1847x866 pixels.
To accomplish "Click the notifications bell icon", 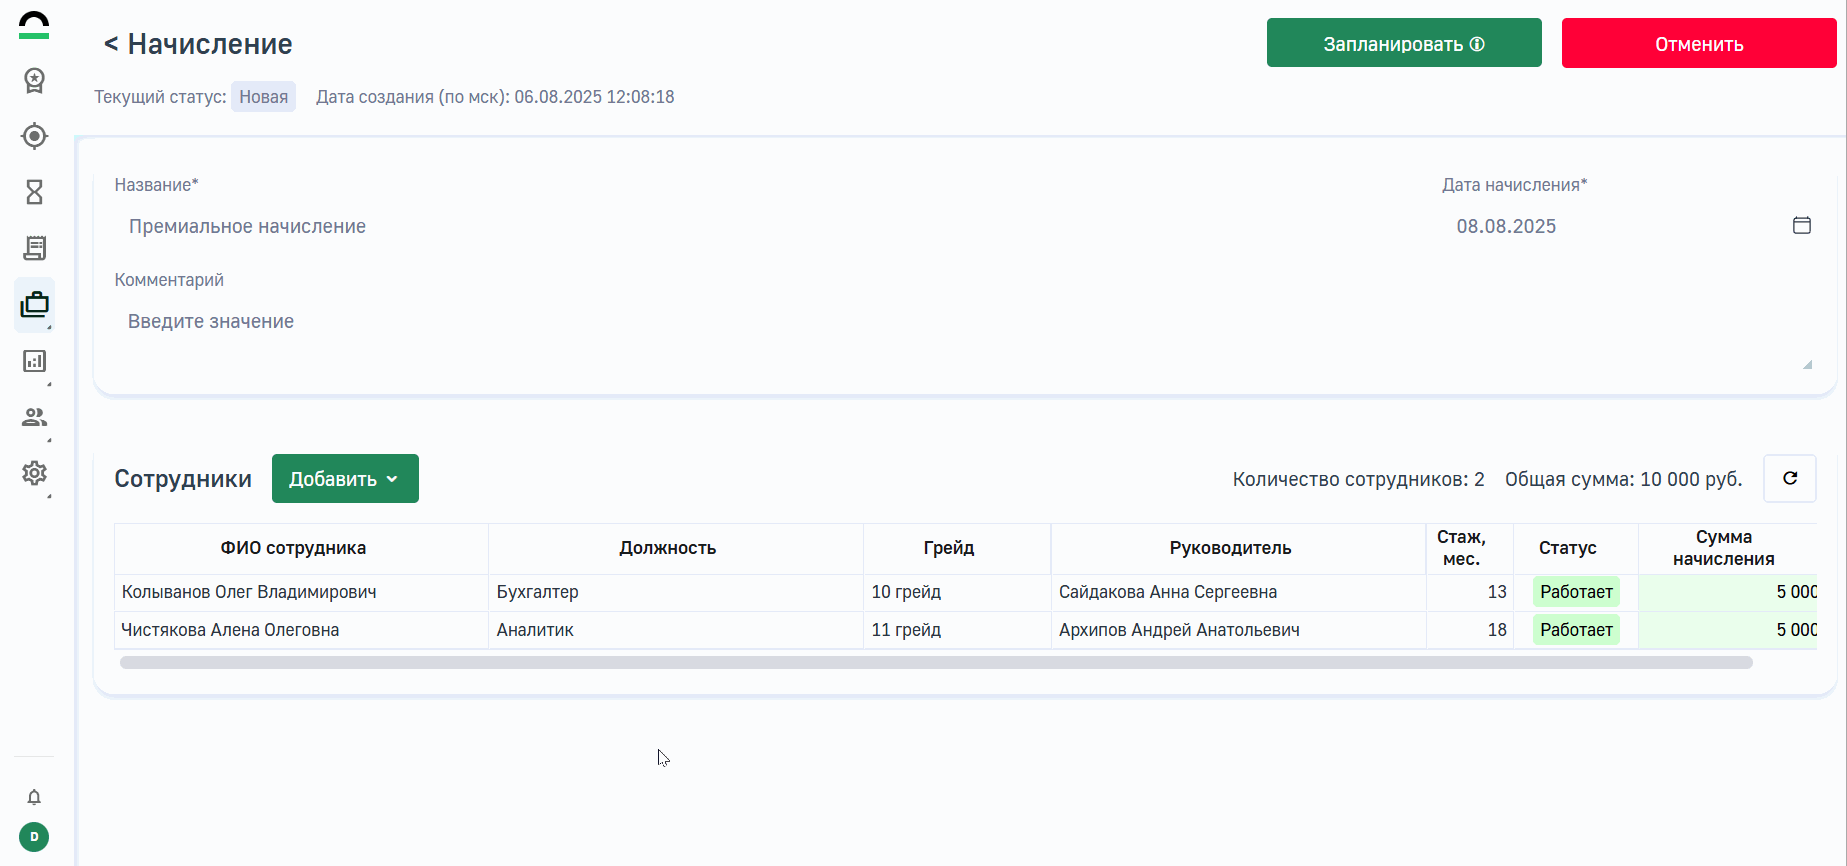I will pos(34,797).
